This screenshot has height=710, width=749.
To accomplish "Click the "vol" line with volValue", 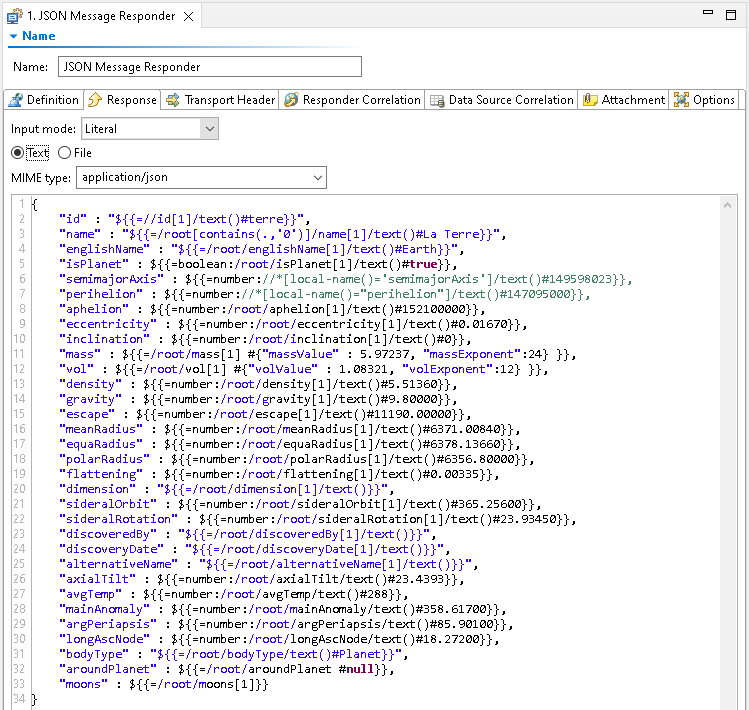I will 303,369.
